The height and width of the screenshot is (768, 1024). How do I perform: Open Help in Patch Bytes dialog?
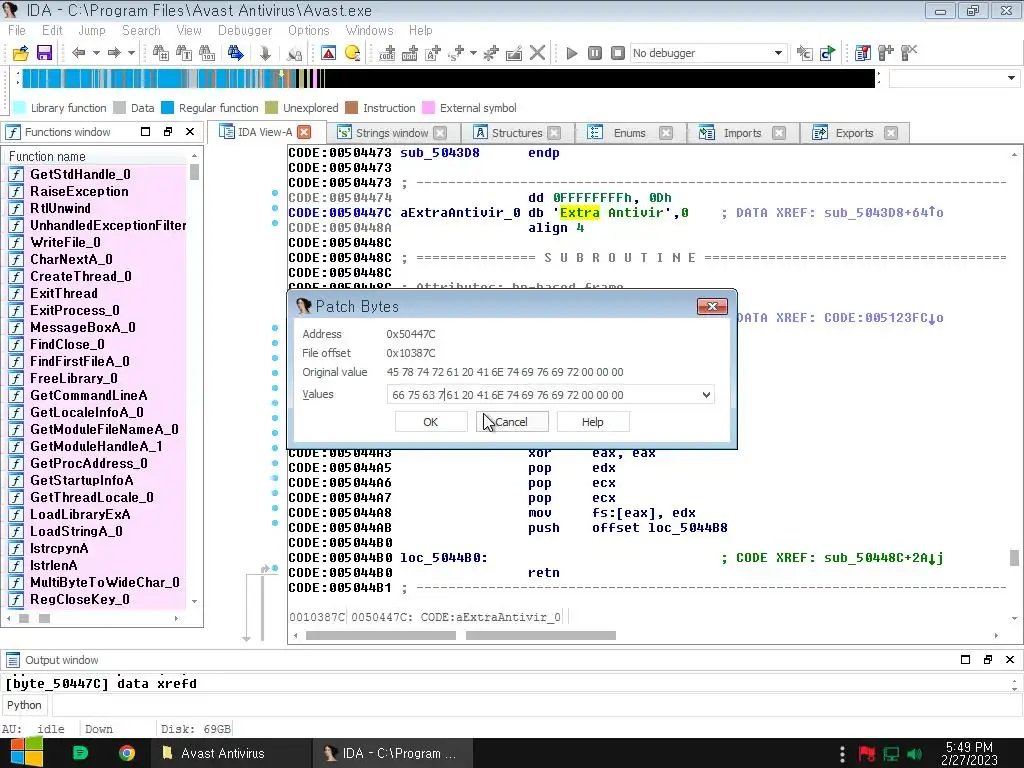click(x=593, y=422)
